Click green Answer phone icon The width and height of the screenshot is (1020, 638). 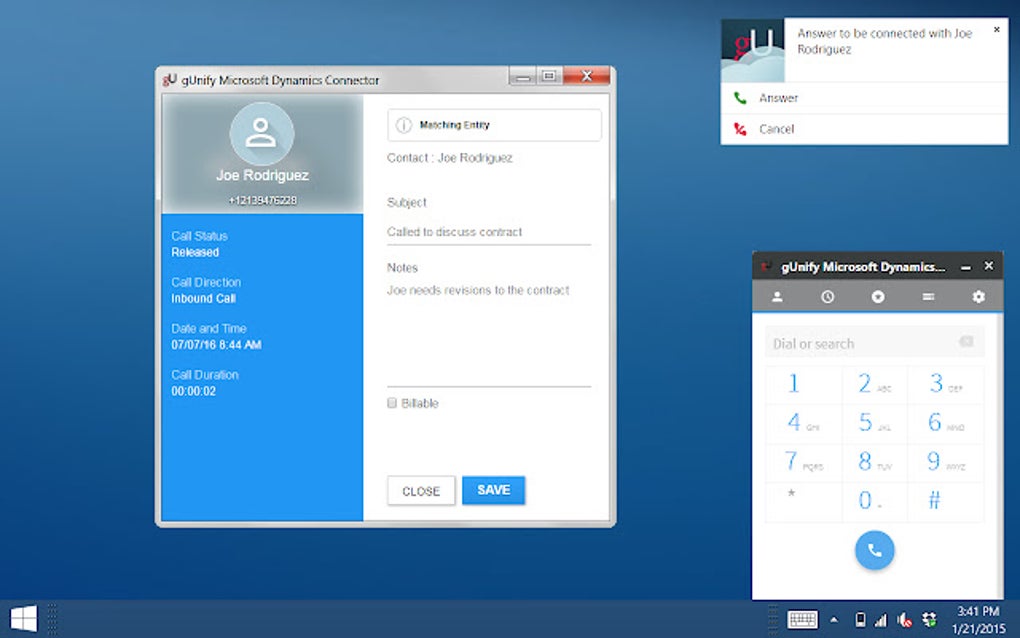tap(740, 98)
